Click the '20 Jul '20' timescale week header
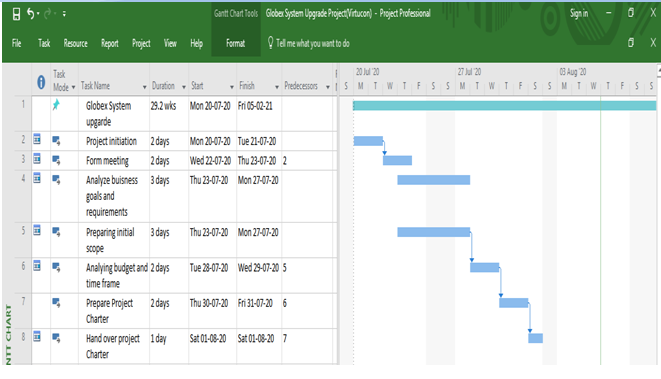661x379 pixels. [367, 72]
